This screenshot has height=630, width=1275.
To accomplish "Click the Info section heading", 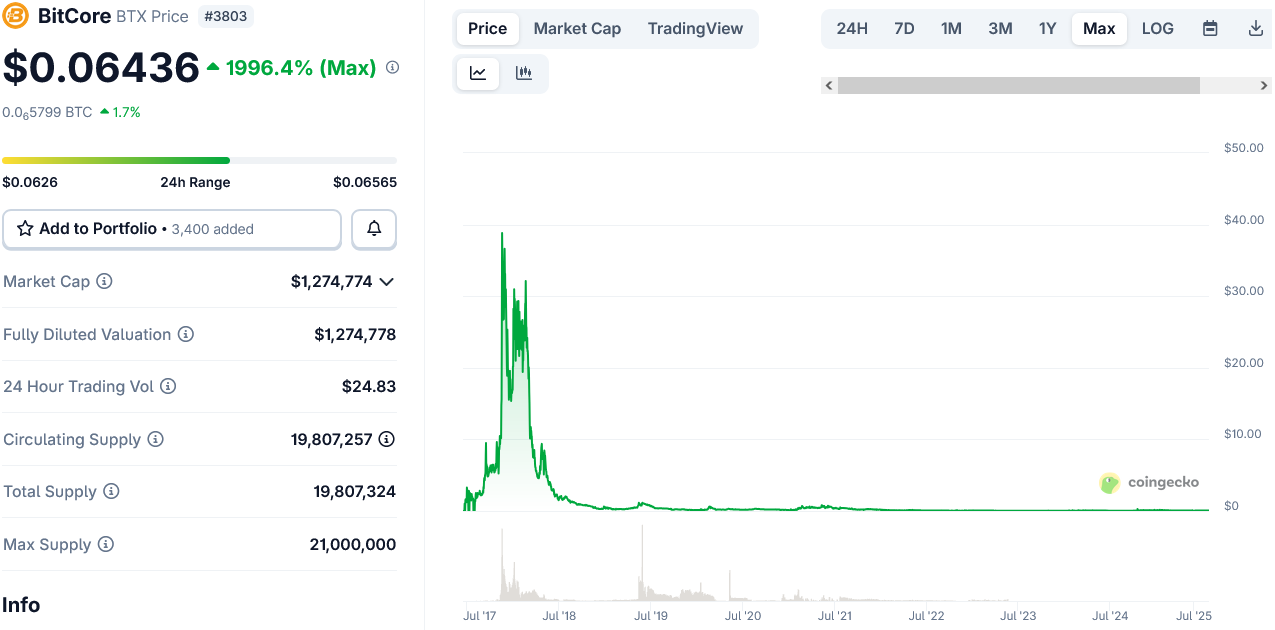I will [x=21, y=605].
